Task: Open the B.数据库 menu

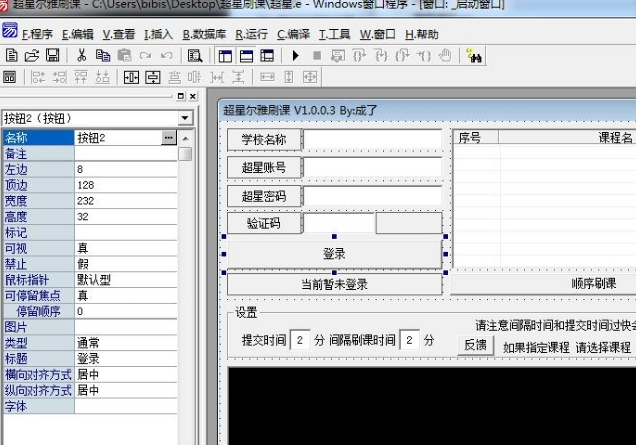Action: pos(204,34)
